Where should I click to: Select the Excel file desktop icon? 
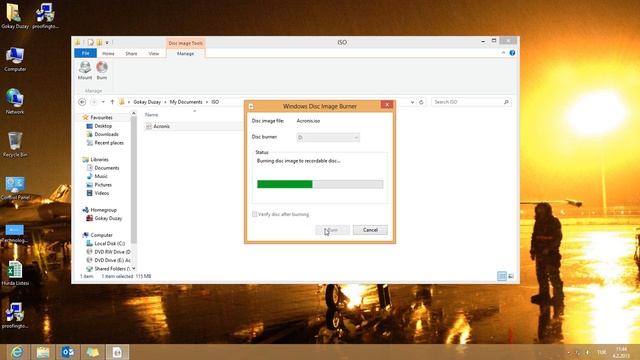pos(15,273)
